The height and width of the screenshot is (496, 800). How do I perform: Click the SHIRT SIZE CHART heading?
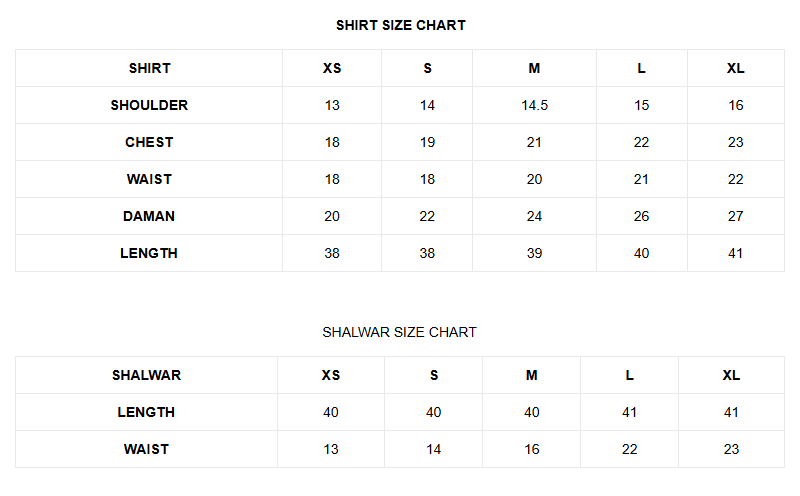(400, 25)
